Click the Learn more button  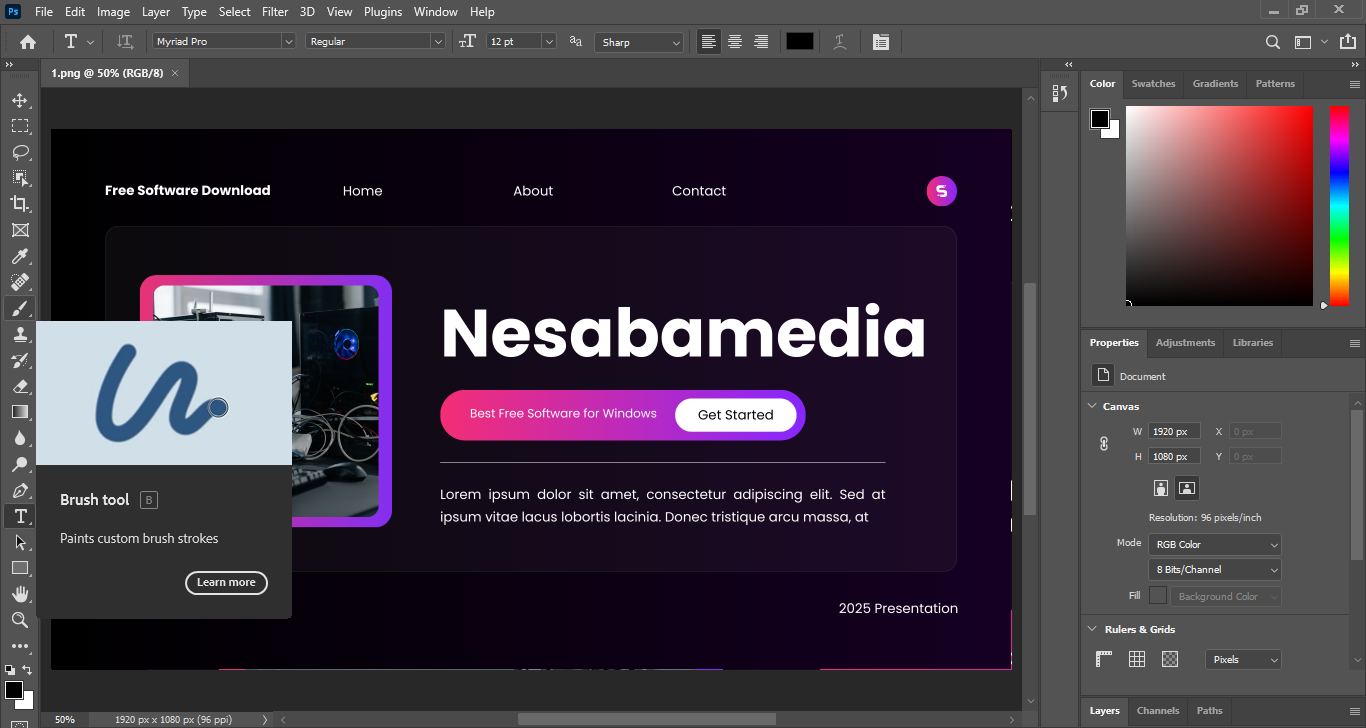click(226, 583)
